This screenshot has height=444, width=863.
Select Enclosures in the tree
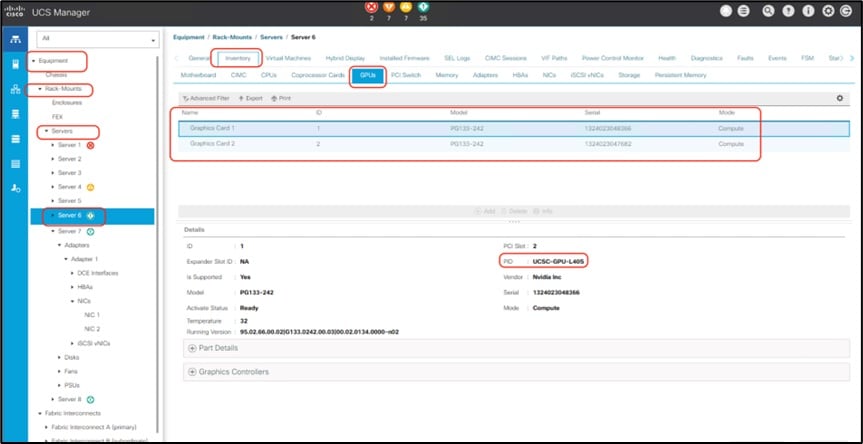coord(67,103)
